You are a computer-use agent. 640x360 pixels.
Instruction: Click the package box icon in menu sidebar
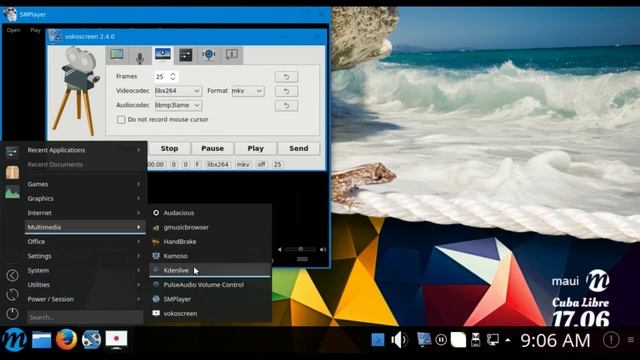coord(12,172)
